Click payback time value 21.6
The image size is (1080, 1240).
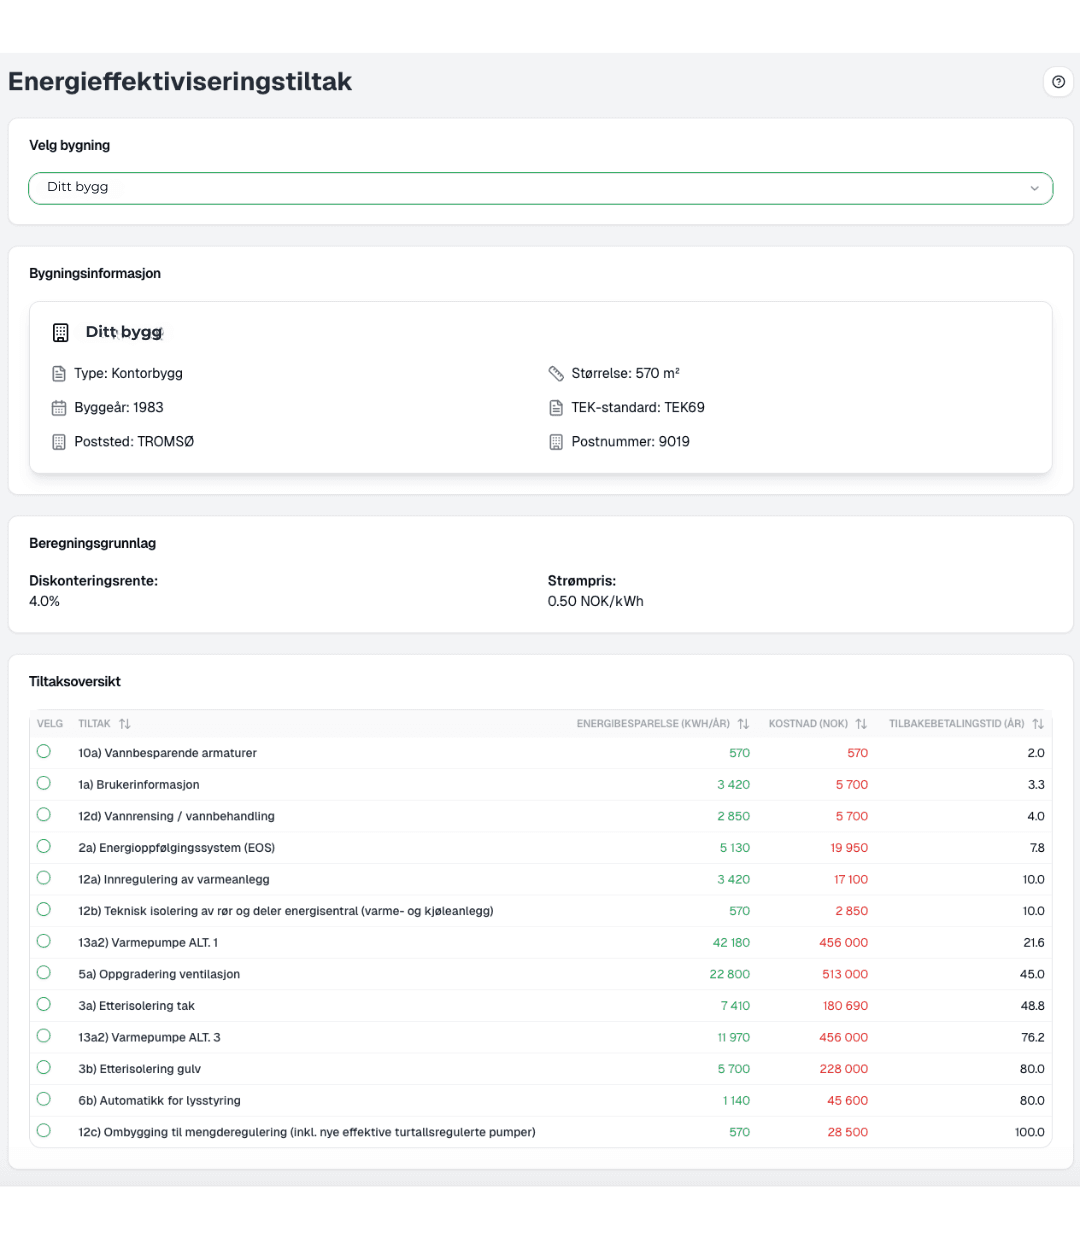tap(1034, 943)
